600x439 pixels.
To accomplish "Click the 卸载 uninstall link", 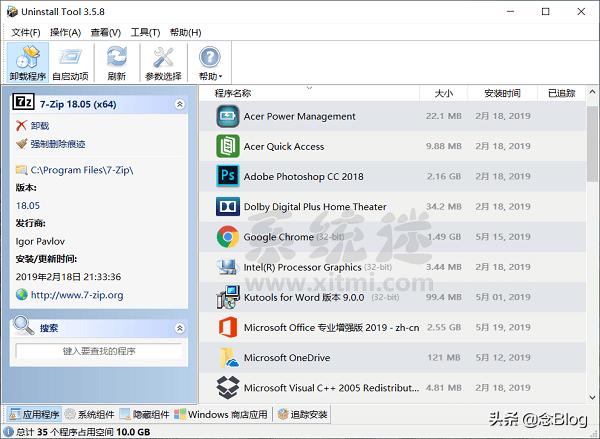I will click(x=40, y=126).
